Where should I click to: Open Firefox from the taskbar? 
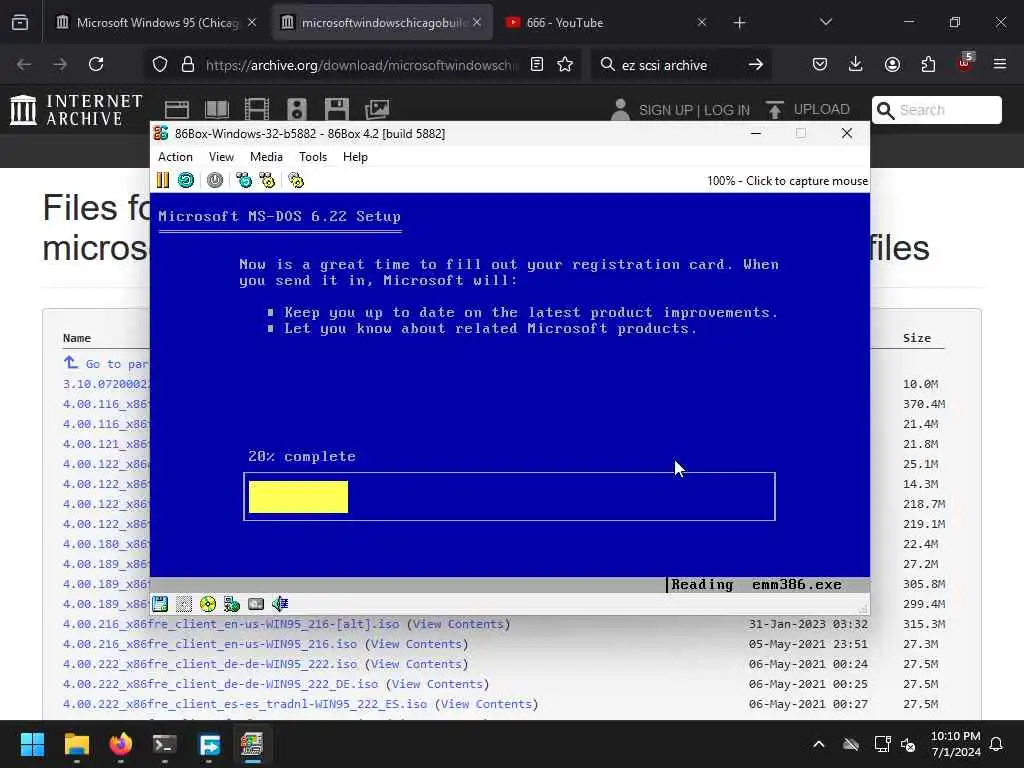121,744
